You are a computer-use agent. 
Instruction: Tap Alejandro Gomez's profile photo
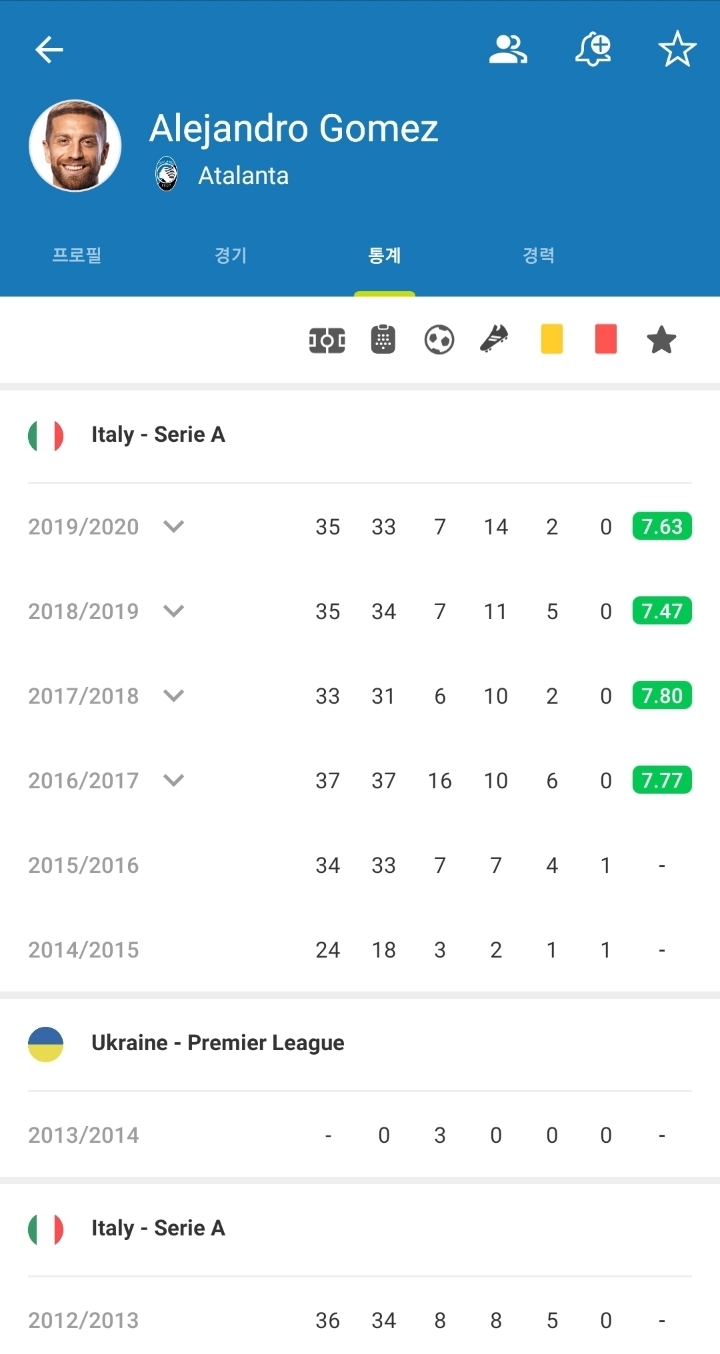click(x=75, y=146)
